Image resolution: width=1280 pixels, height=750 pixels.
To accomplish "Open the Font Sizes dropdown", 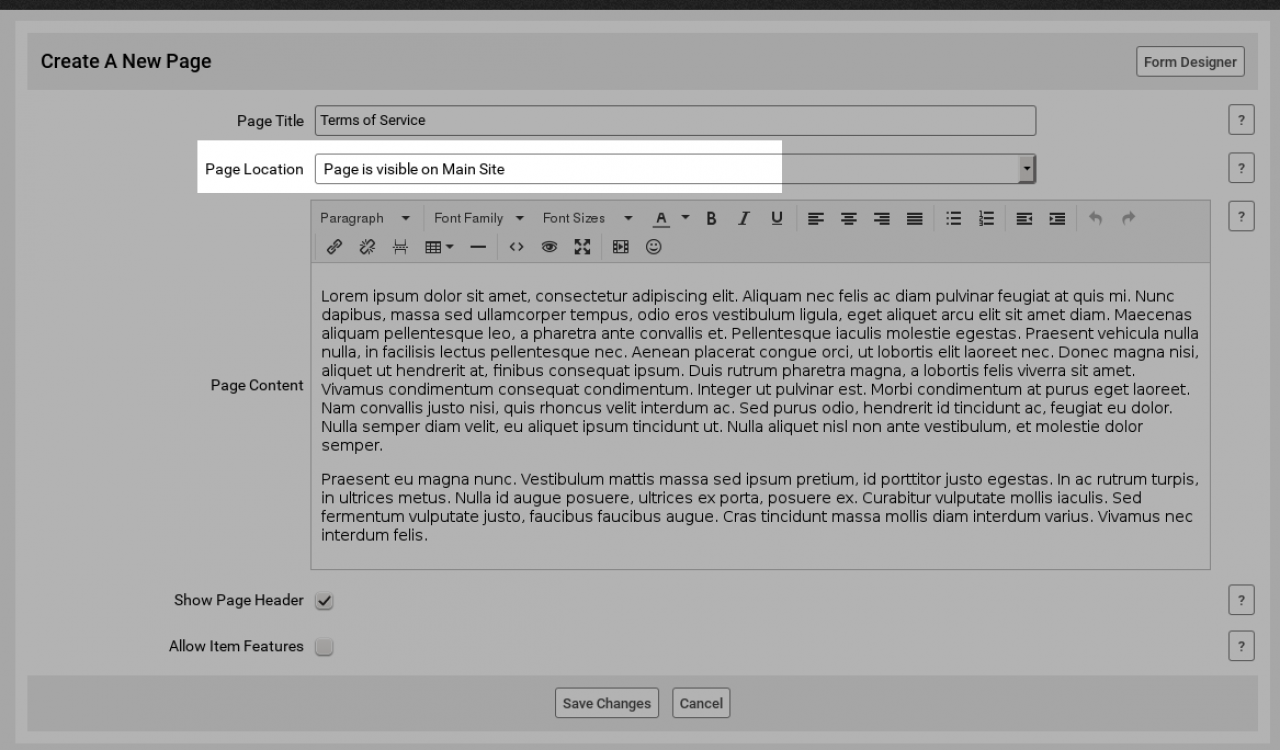I will click(x=588, y=218).
